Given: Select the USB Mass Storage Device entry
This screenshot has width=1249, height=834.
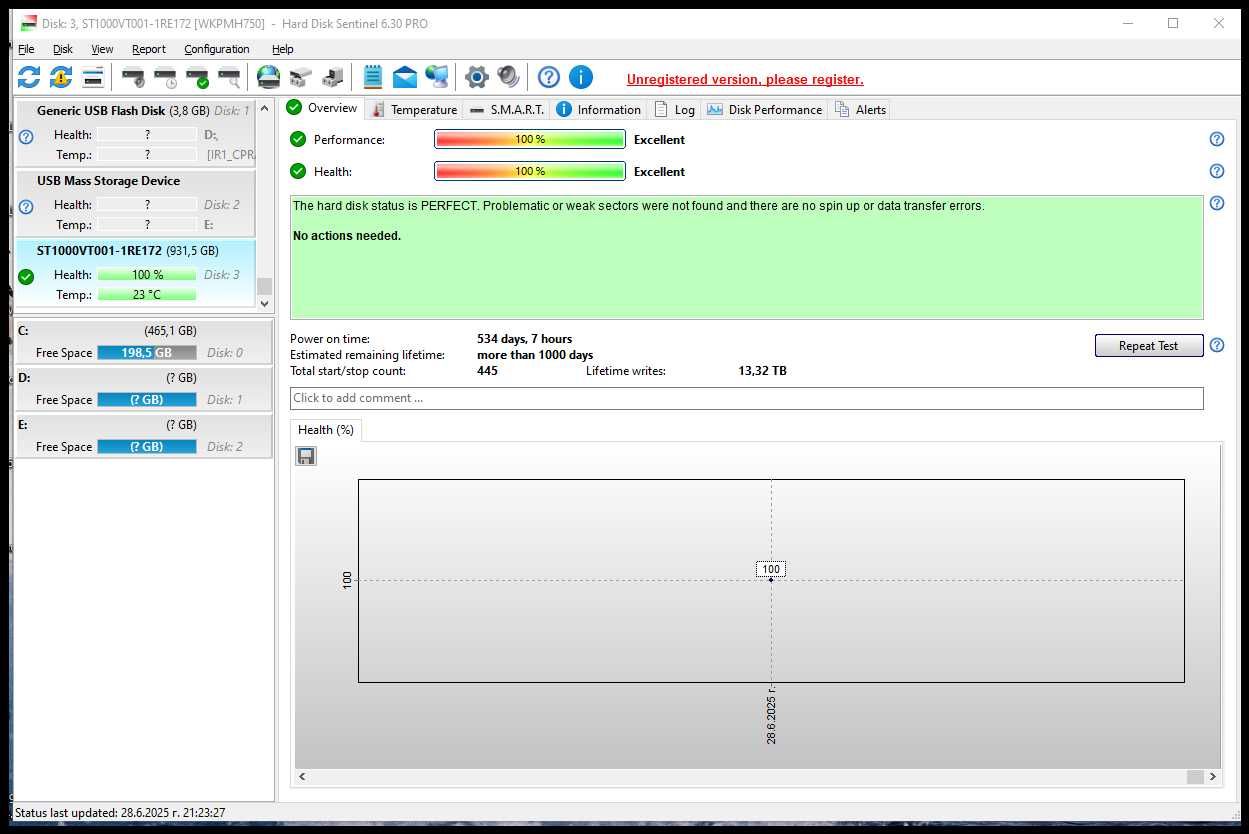Looking at the screenshot, I should pos(135,203).
